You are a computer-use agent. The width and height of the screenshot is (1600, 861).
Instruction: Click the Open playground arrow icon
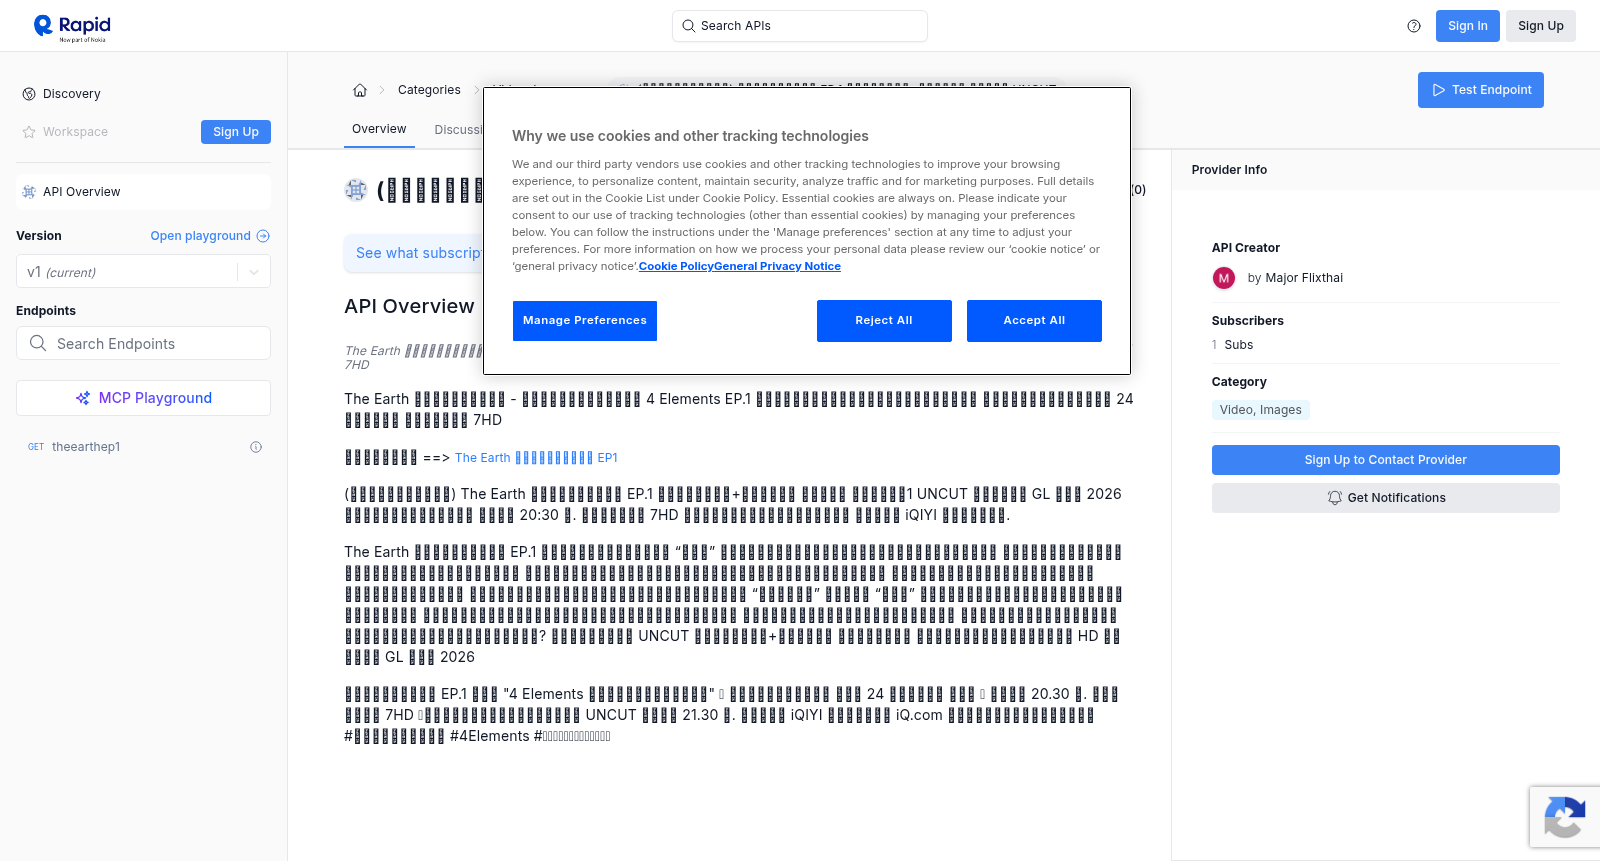pos(263,236)
